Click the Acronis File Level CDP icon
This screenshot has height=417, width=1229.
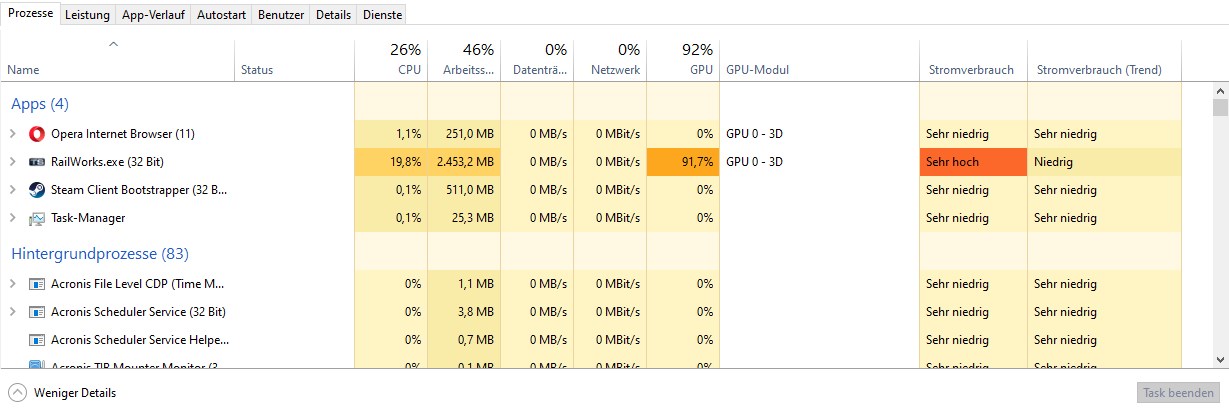(37, 284)
